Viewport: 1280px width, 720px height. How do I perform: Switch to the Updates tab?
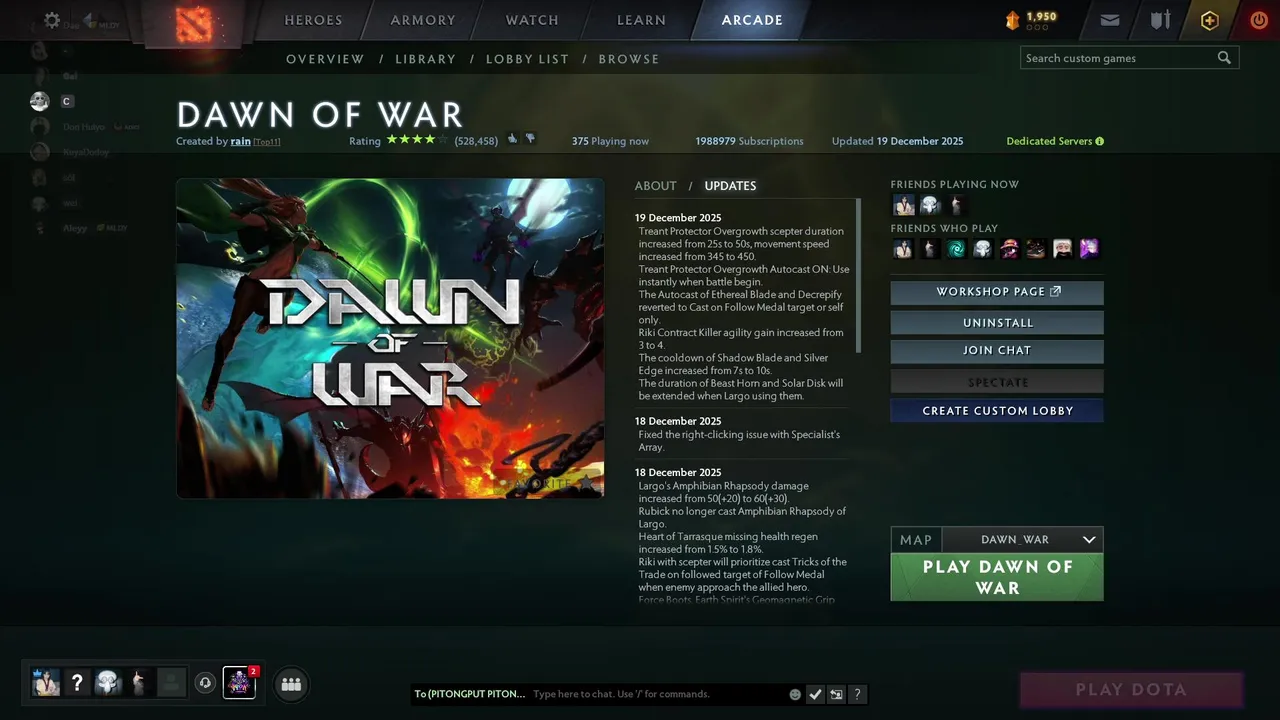(730, 186)
